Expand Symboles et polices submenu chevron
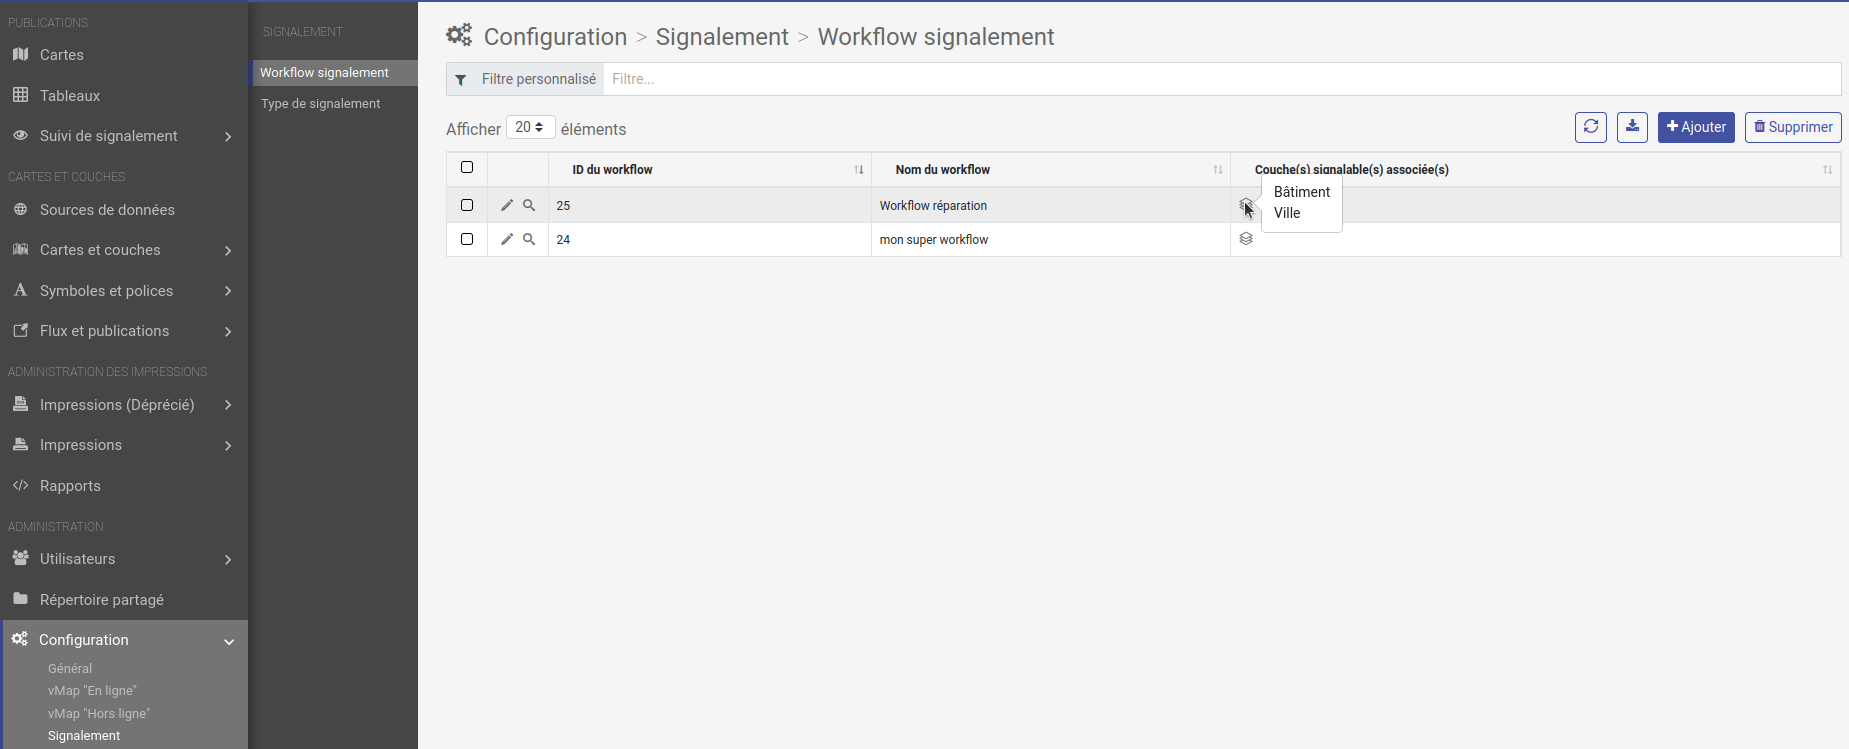This screenshot has height=749, width=1849. tap(228, 291)
